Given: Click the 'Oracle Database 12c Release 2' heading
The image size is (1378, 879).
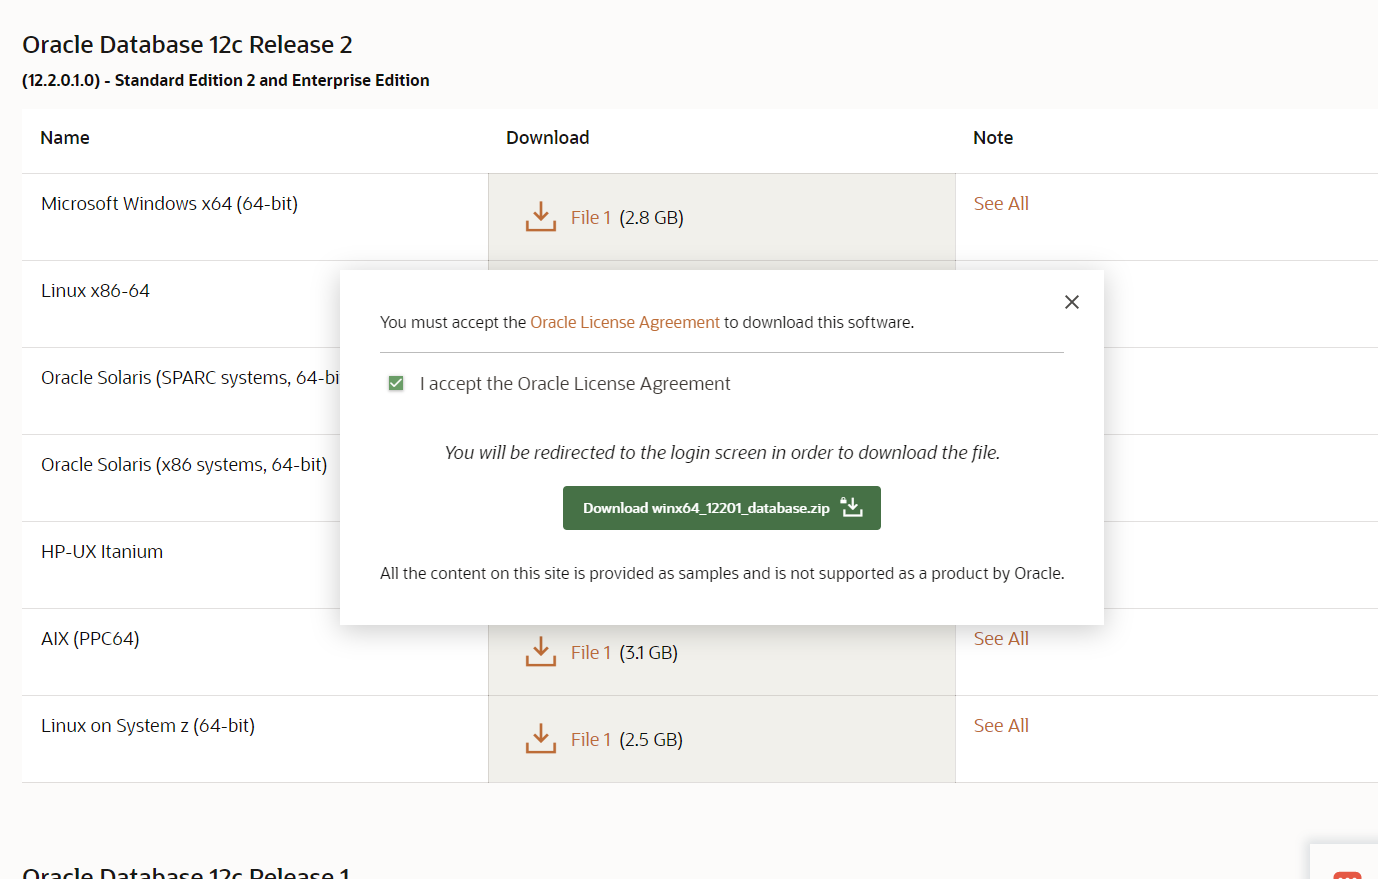Looking at the screenshot, I should pyautogui.click(x=187, y=45).
